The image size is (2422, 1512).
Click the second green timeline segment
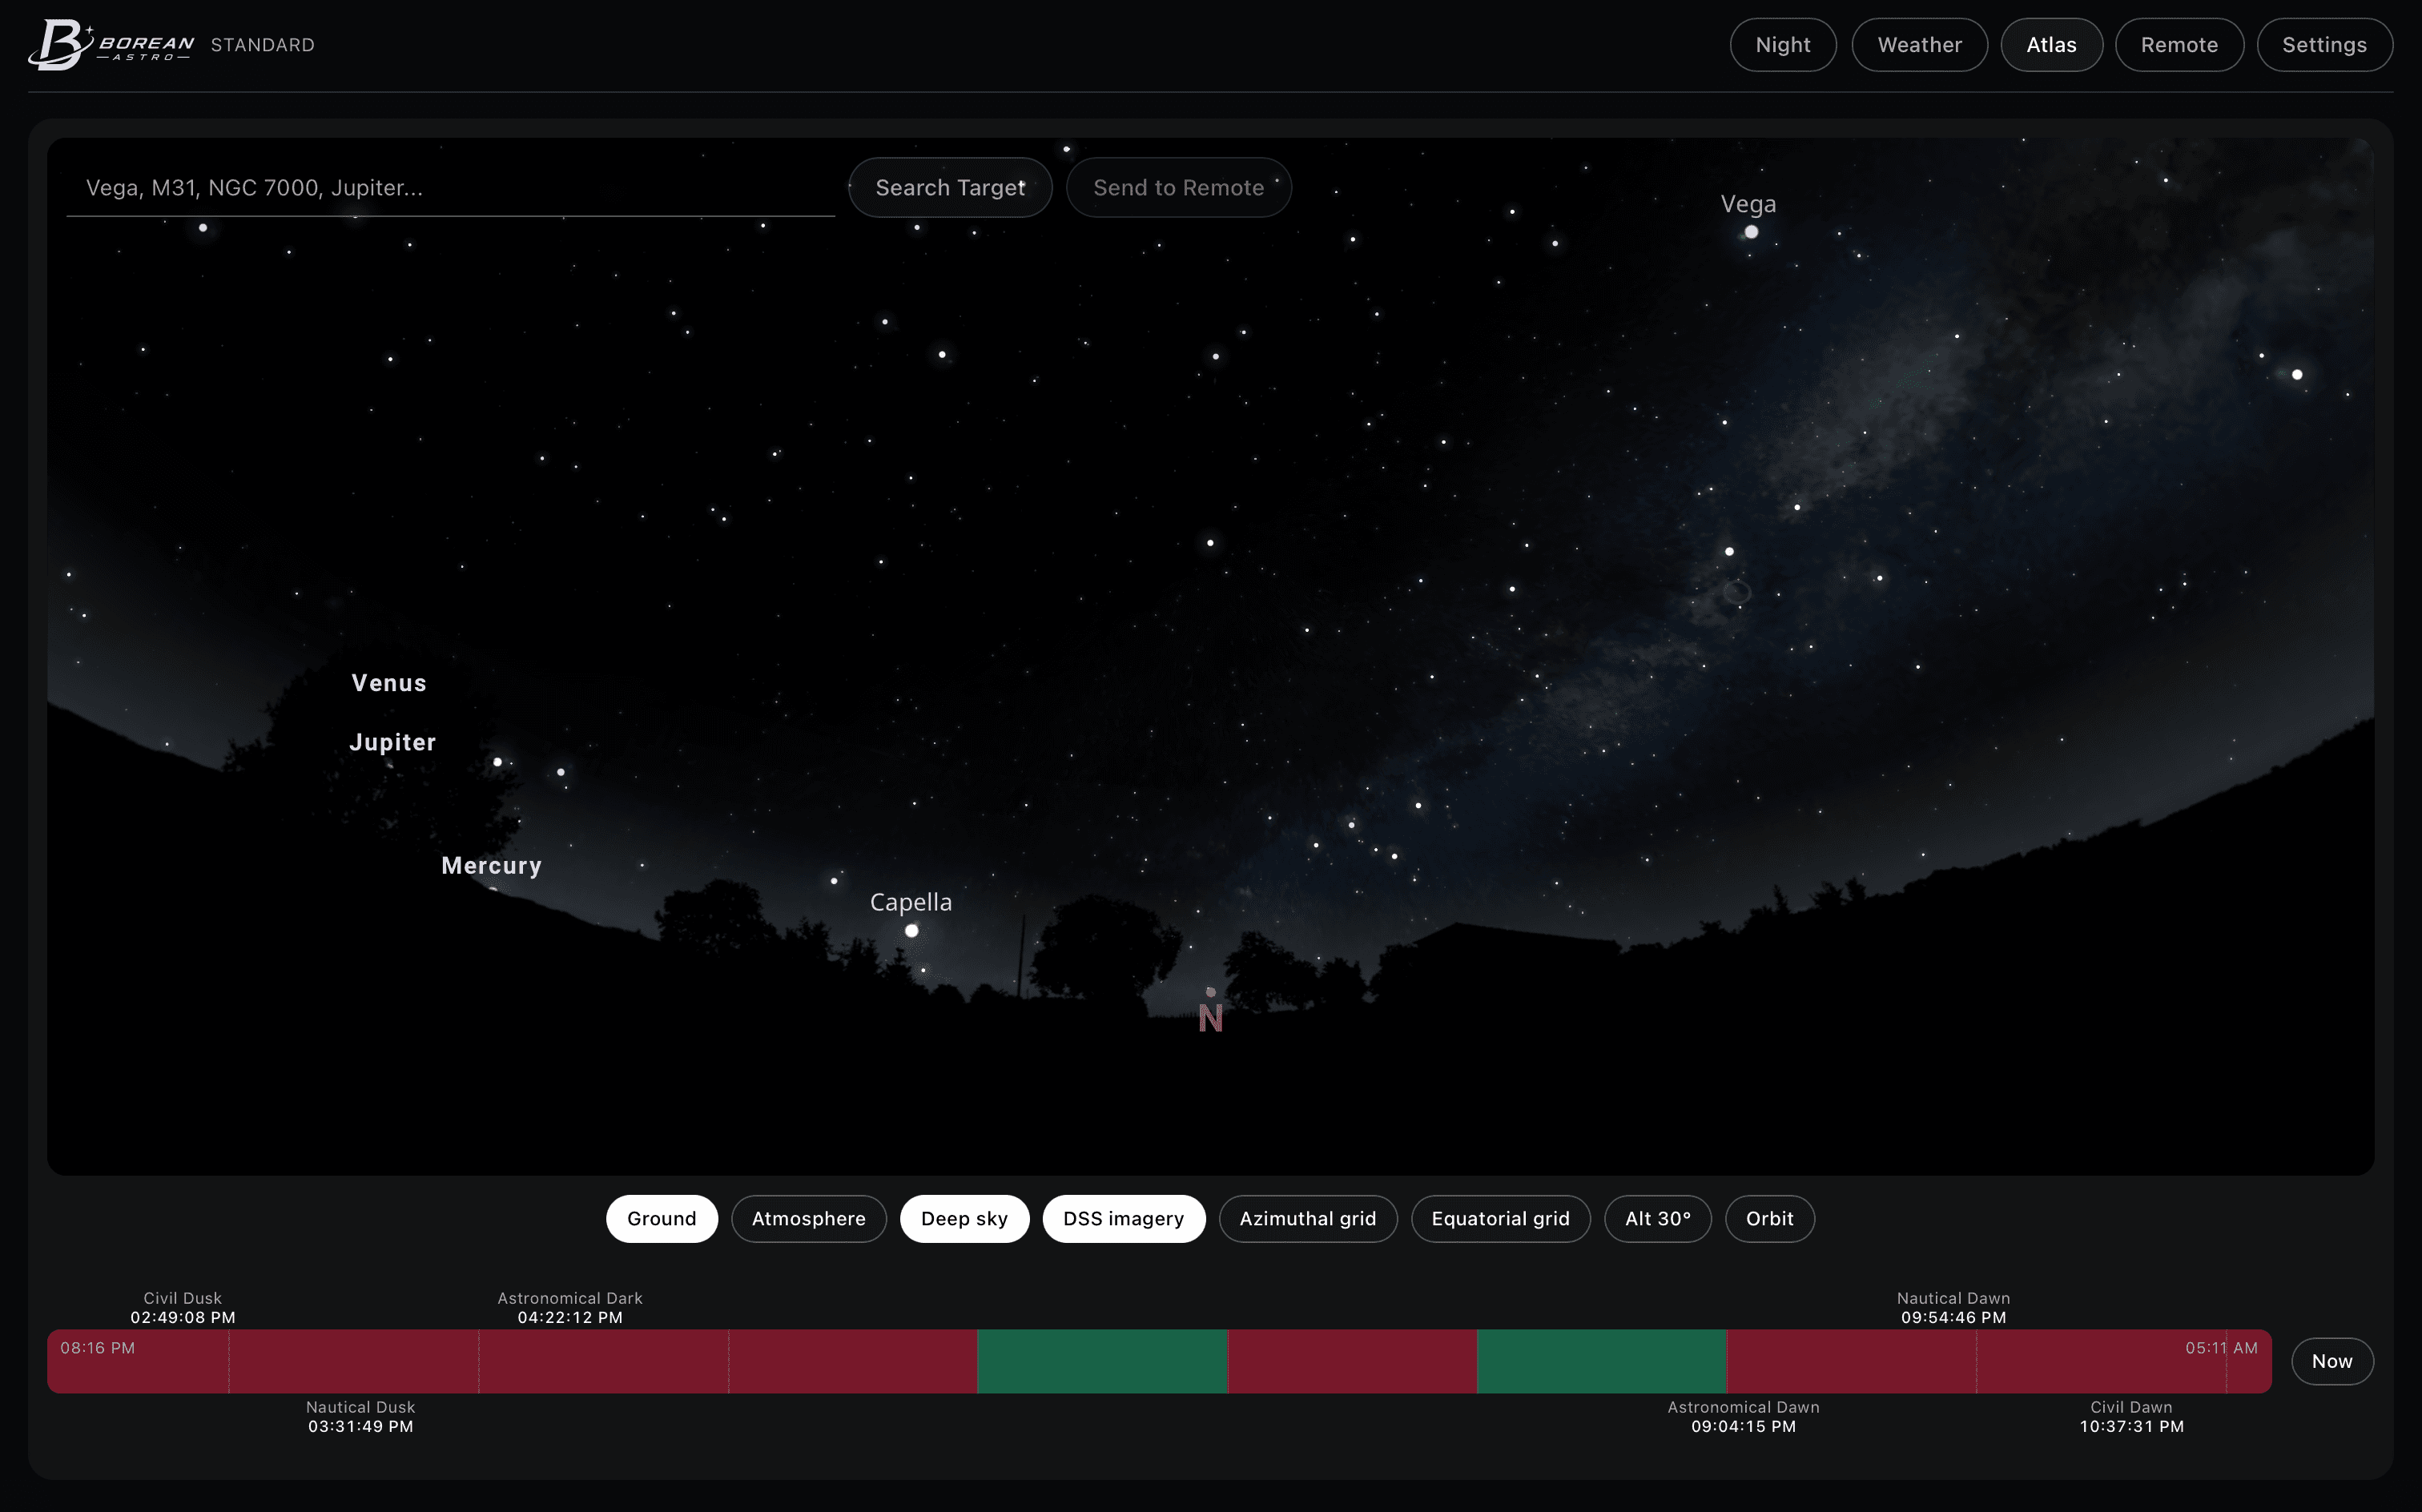tap(1601, 1361)
